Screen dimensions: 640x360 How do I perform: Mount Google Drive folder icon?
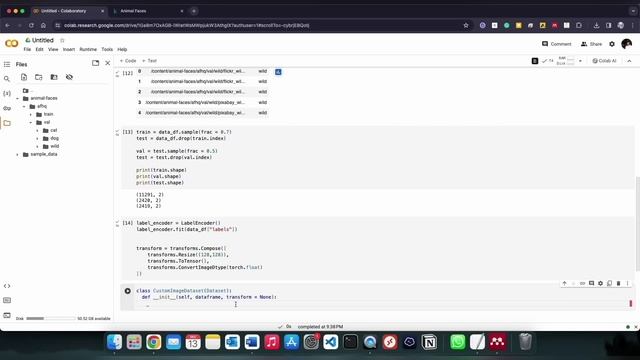pyautogui.click(x=54, y=77)
